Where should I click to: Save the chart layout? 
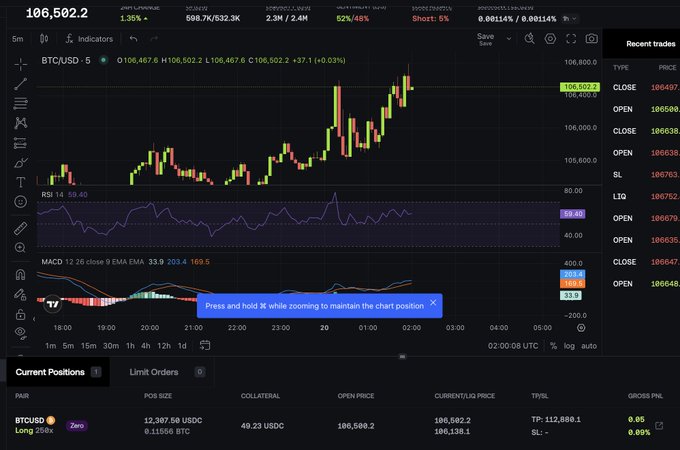(x=485, y=39)
